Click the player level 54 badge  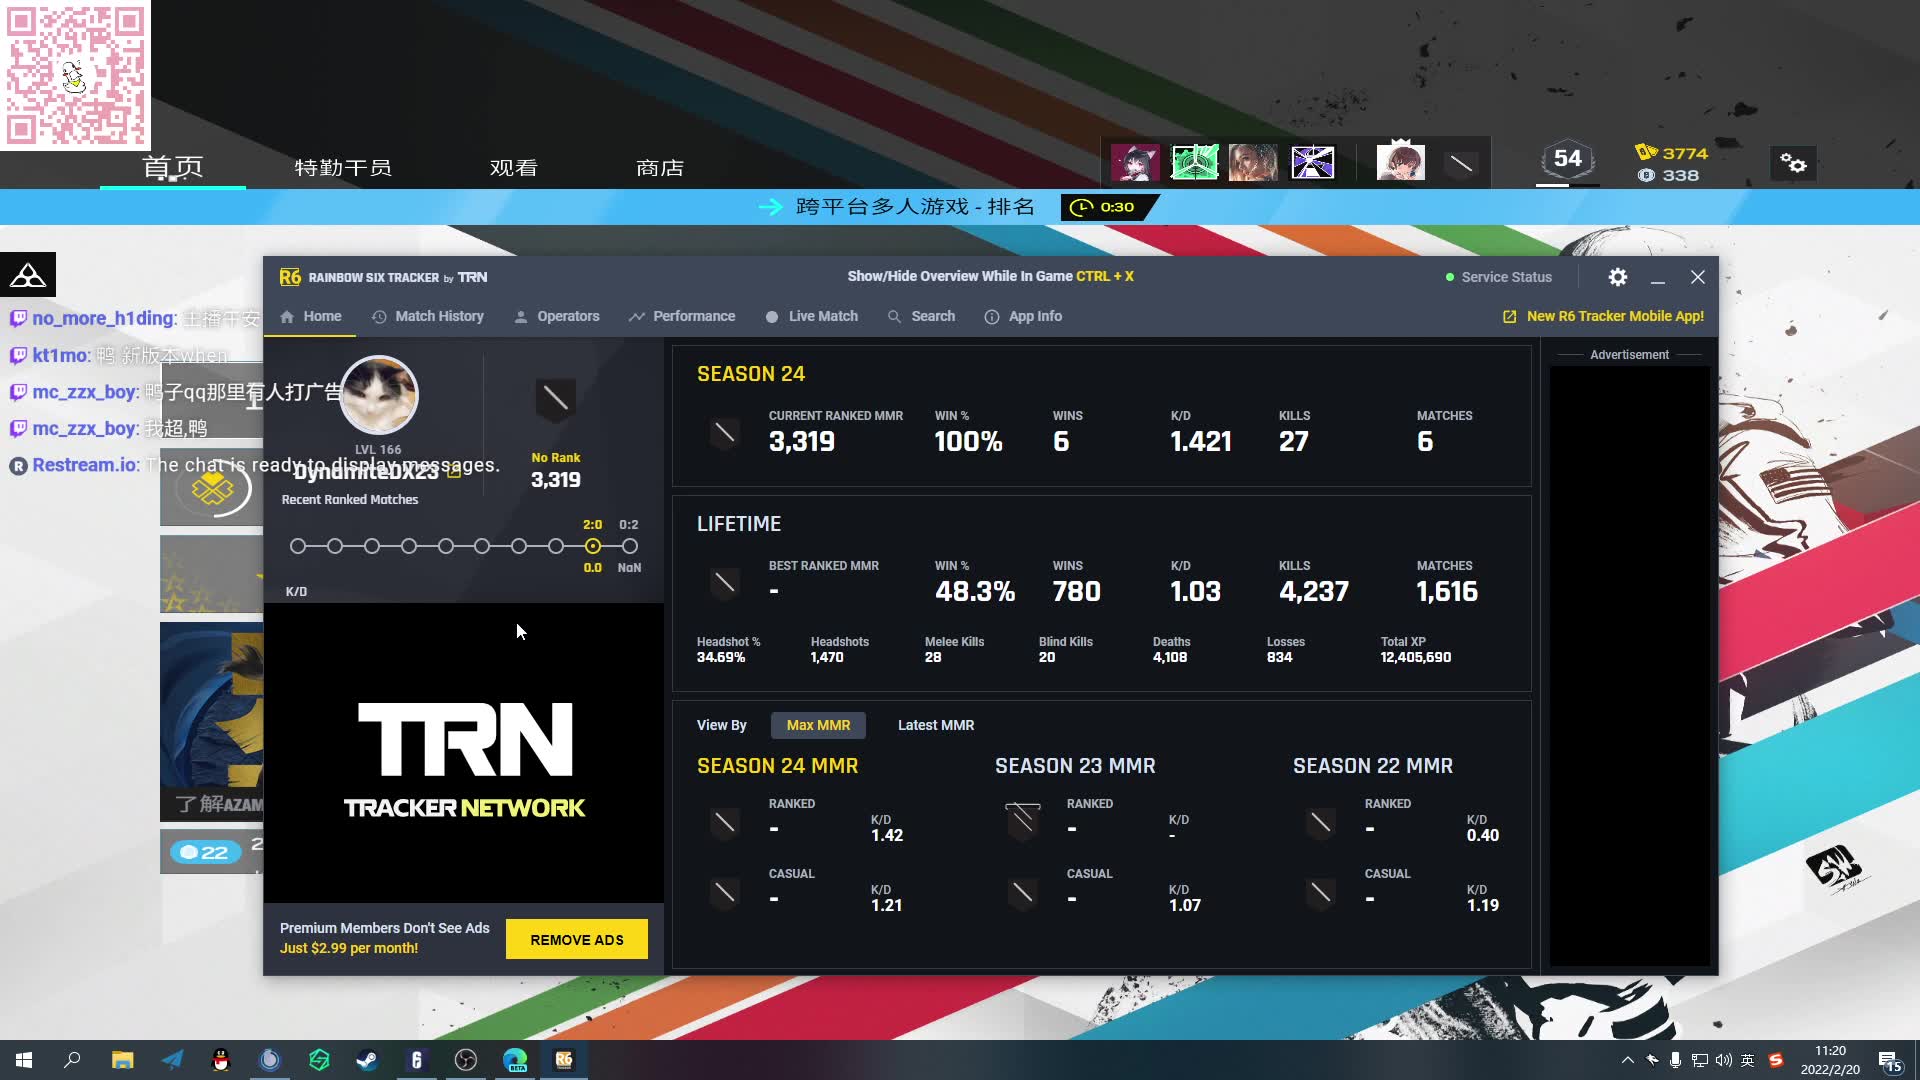pyautogui.click(x=1567, y=159)
